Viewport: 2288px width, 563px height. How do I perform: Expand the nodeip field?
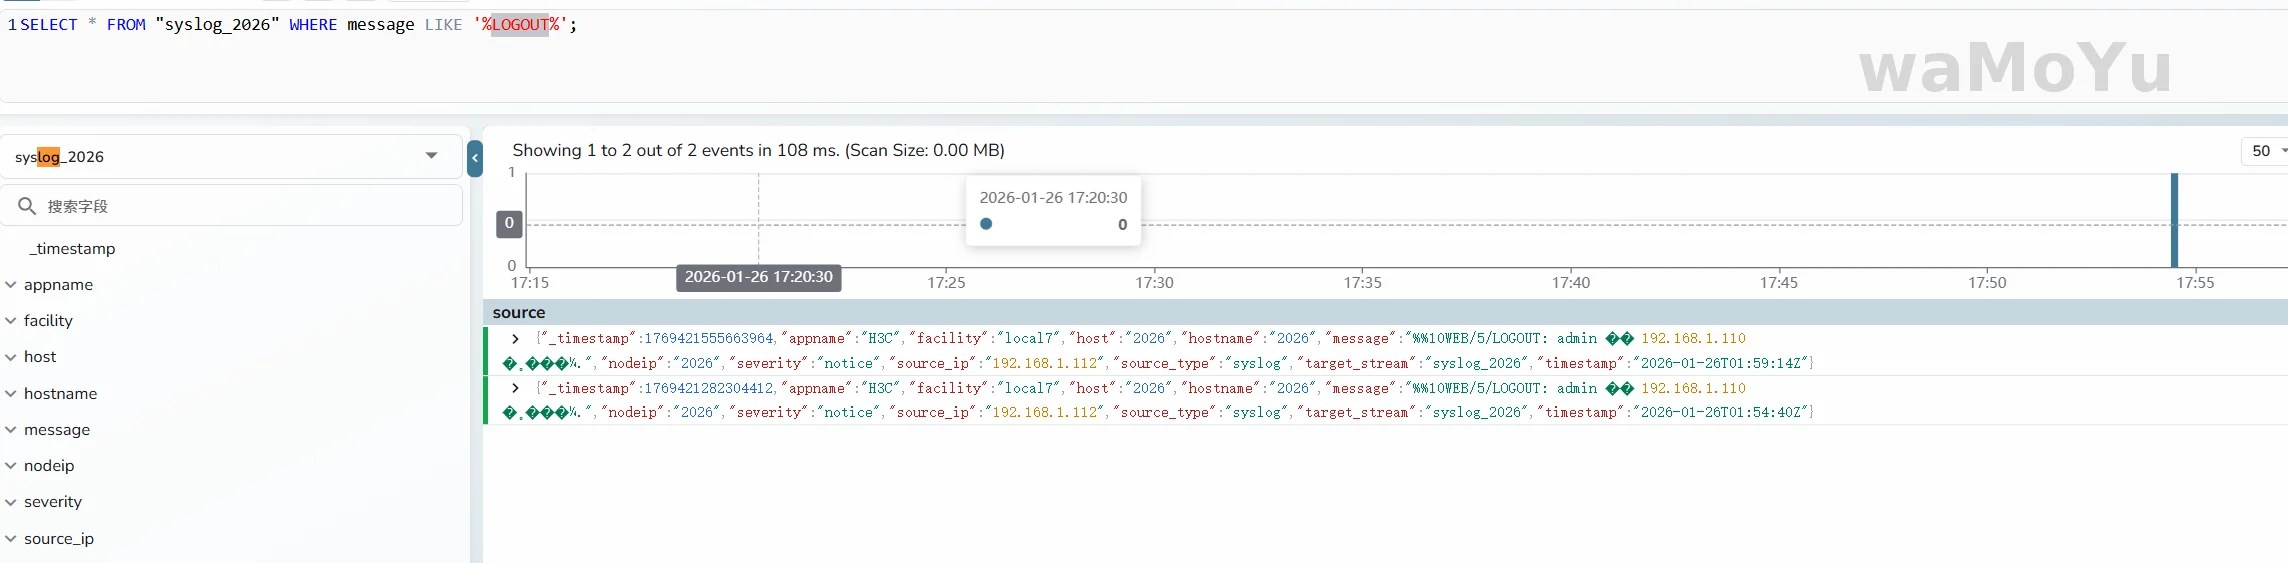[11, 466]
